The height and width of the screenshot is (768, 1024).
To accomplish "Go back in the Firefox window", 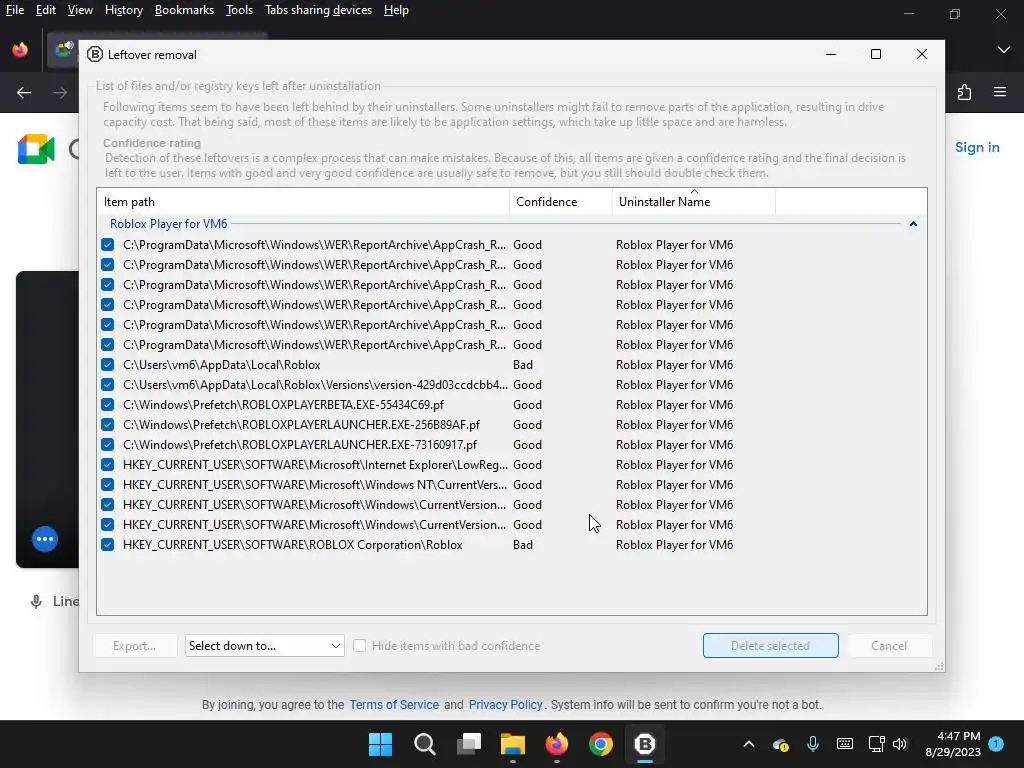I will coord(24,93).
